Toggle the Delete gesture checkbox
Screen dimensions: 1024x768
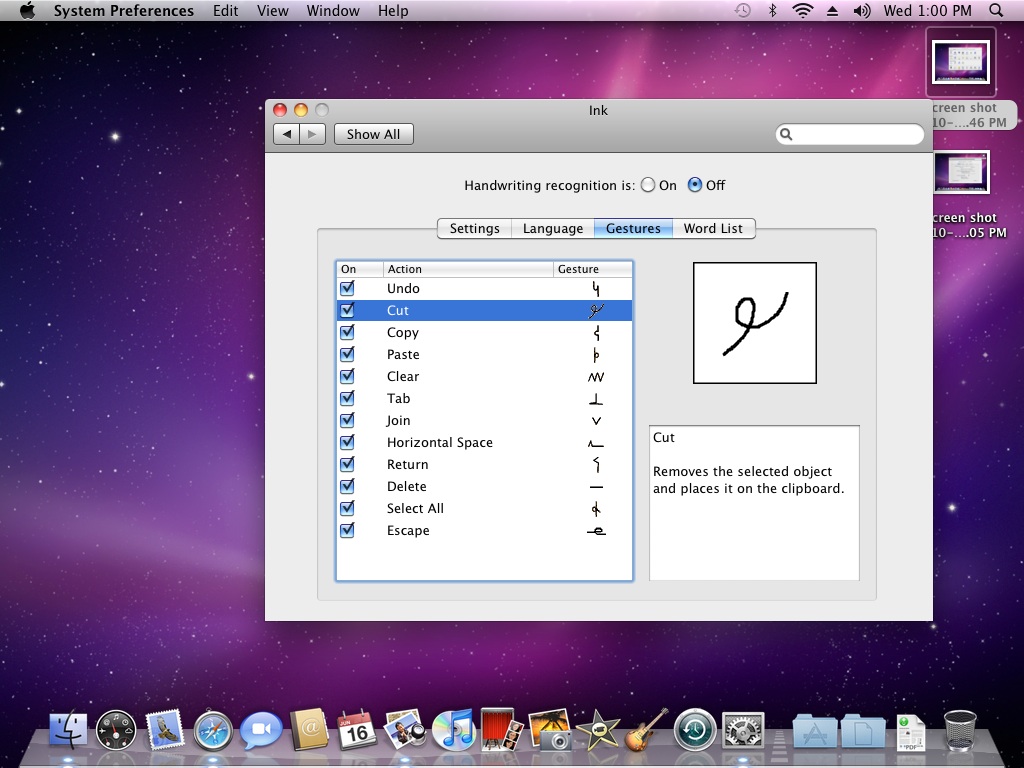(x=347, y=486)
